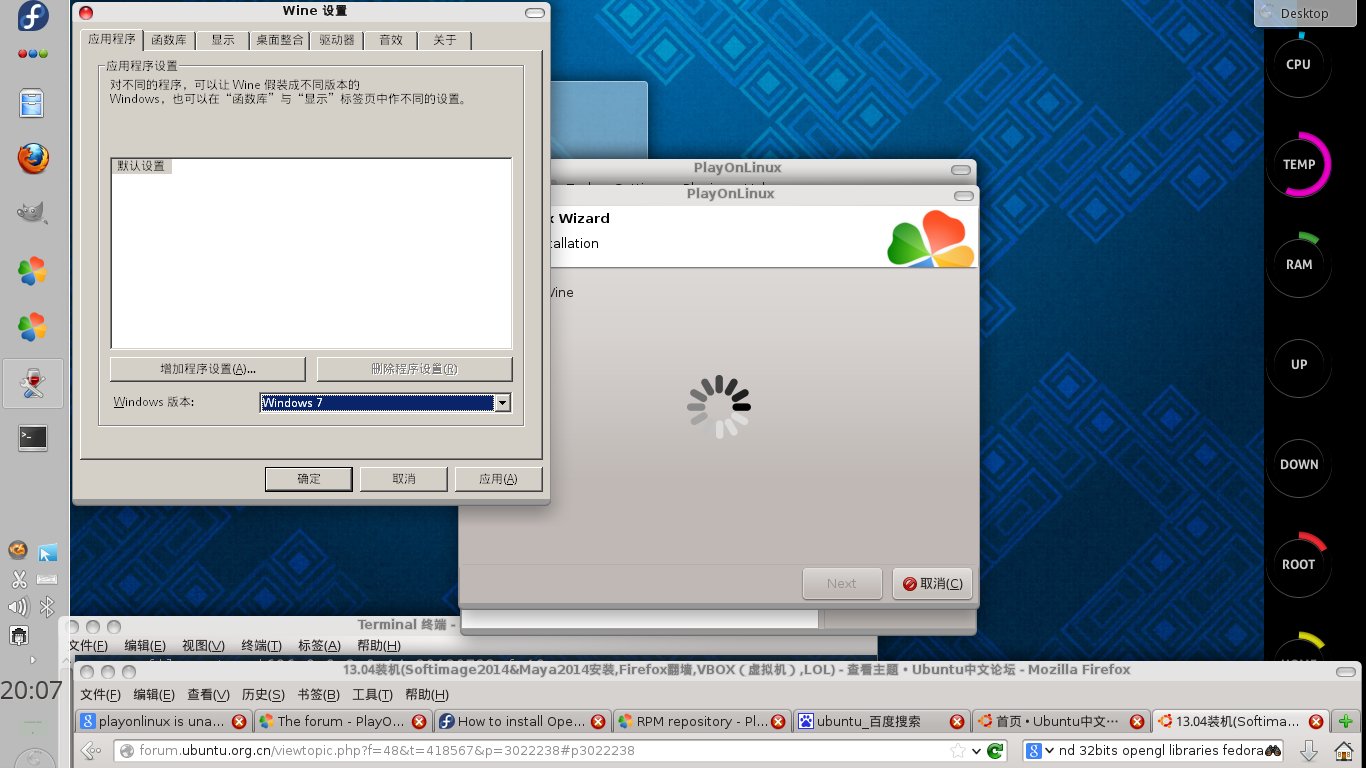Close the ubuntu_百度搜索 tab
Viewport: 1366px width, 768px height.
956,721
